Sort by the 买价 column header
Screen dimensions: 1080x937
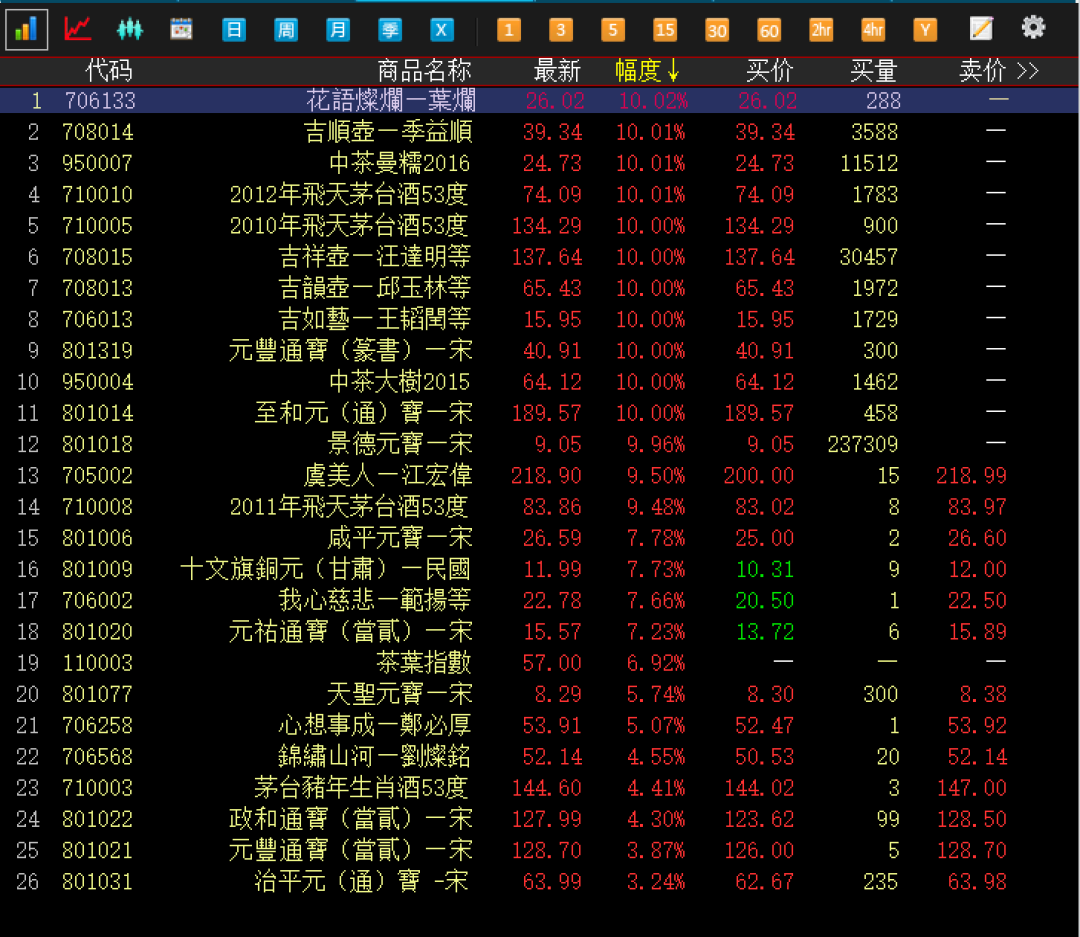coord(770,70)
